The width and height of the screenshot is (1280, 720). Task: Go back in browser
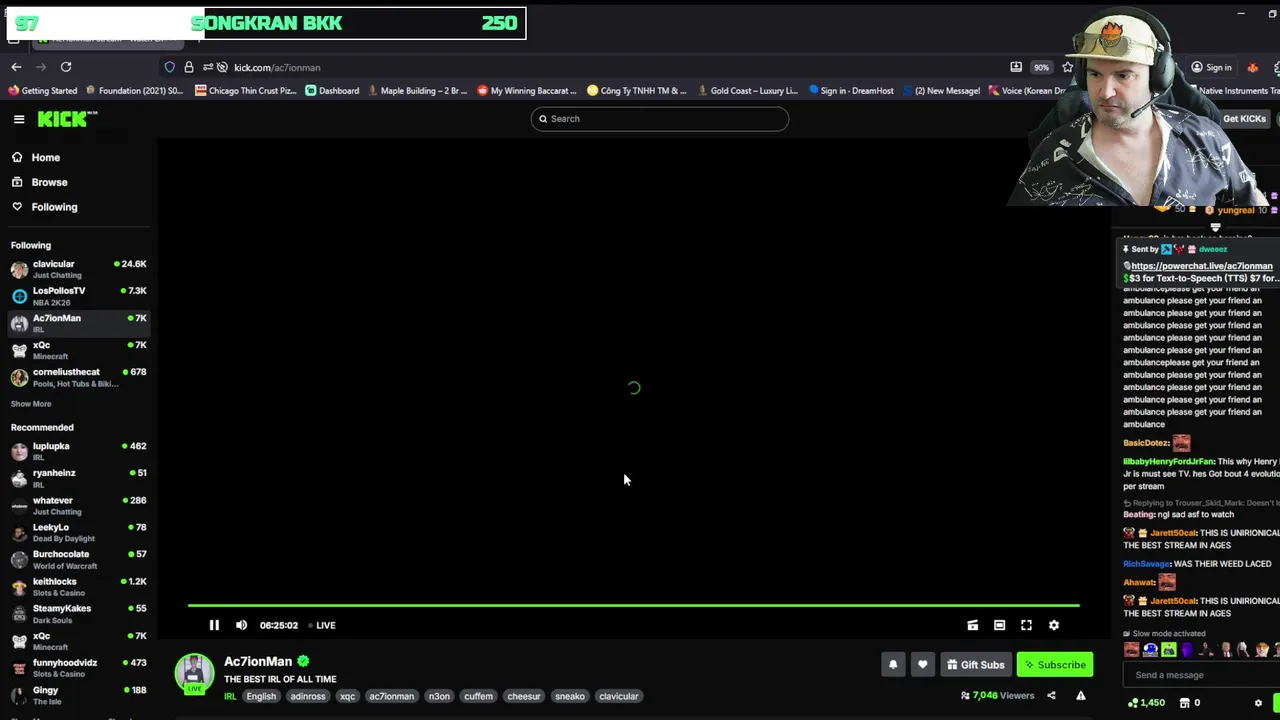(16, 67)
